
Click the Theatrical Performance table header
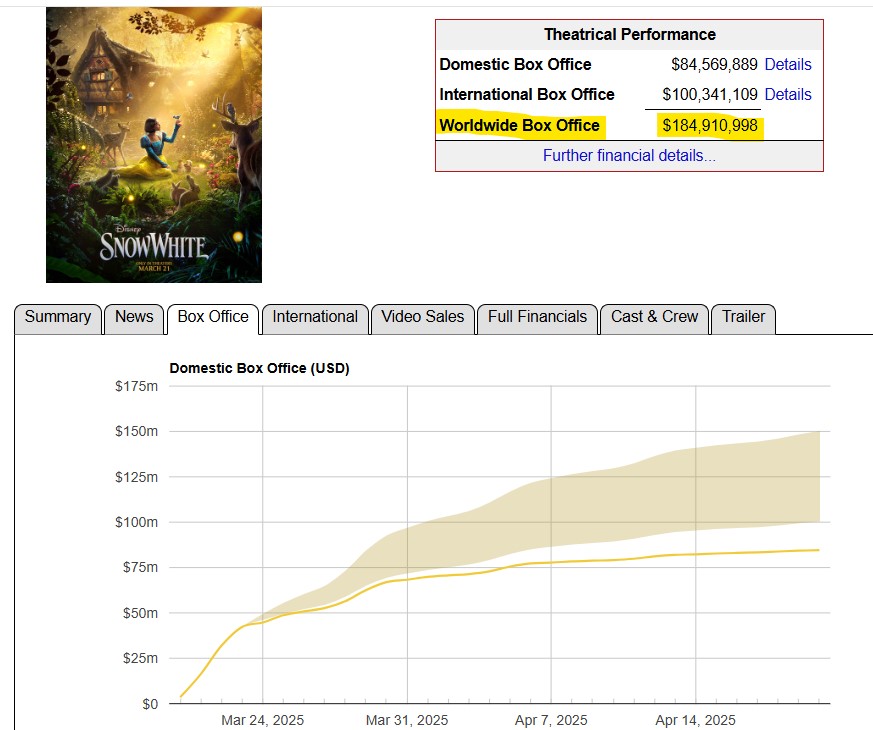(629, 35)
